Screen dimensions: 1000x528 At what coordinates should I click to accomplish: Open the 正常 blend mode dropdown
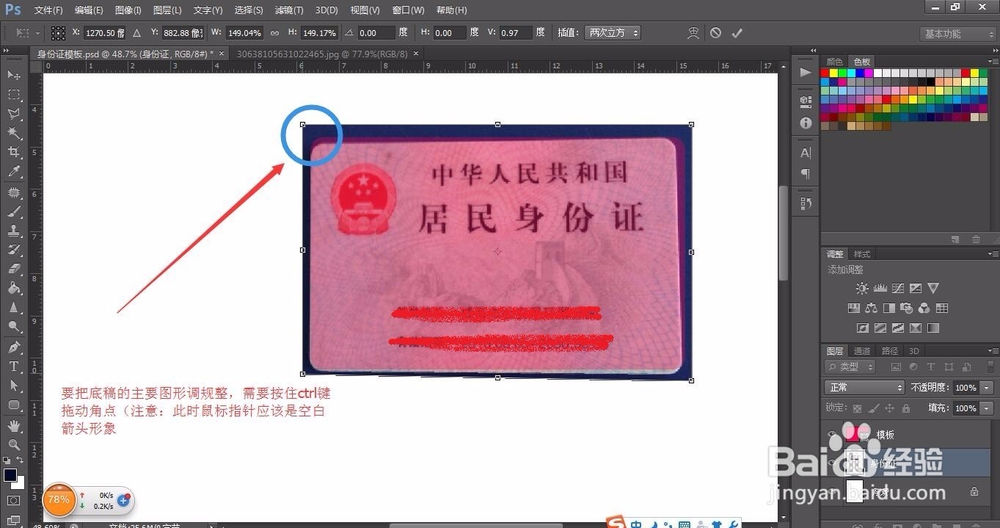click(x=865, y=387)
